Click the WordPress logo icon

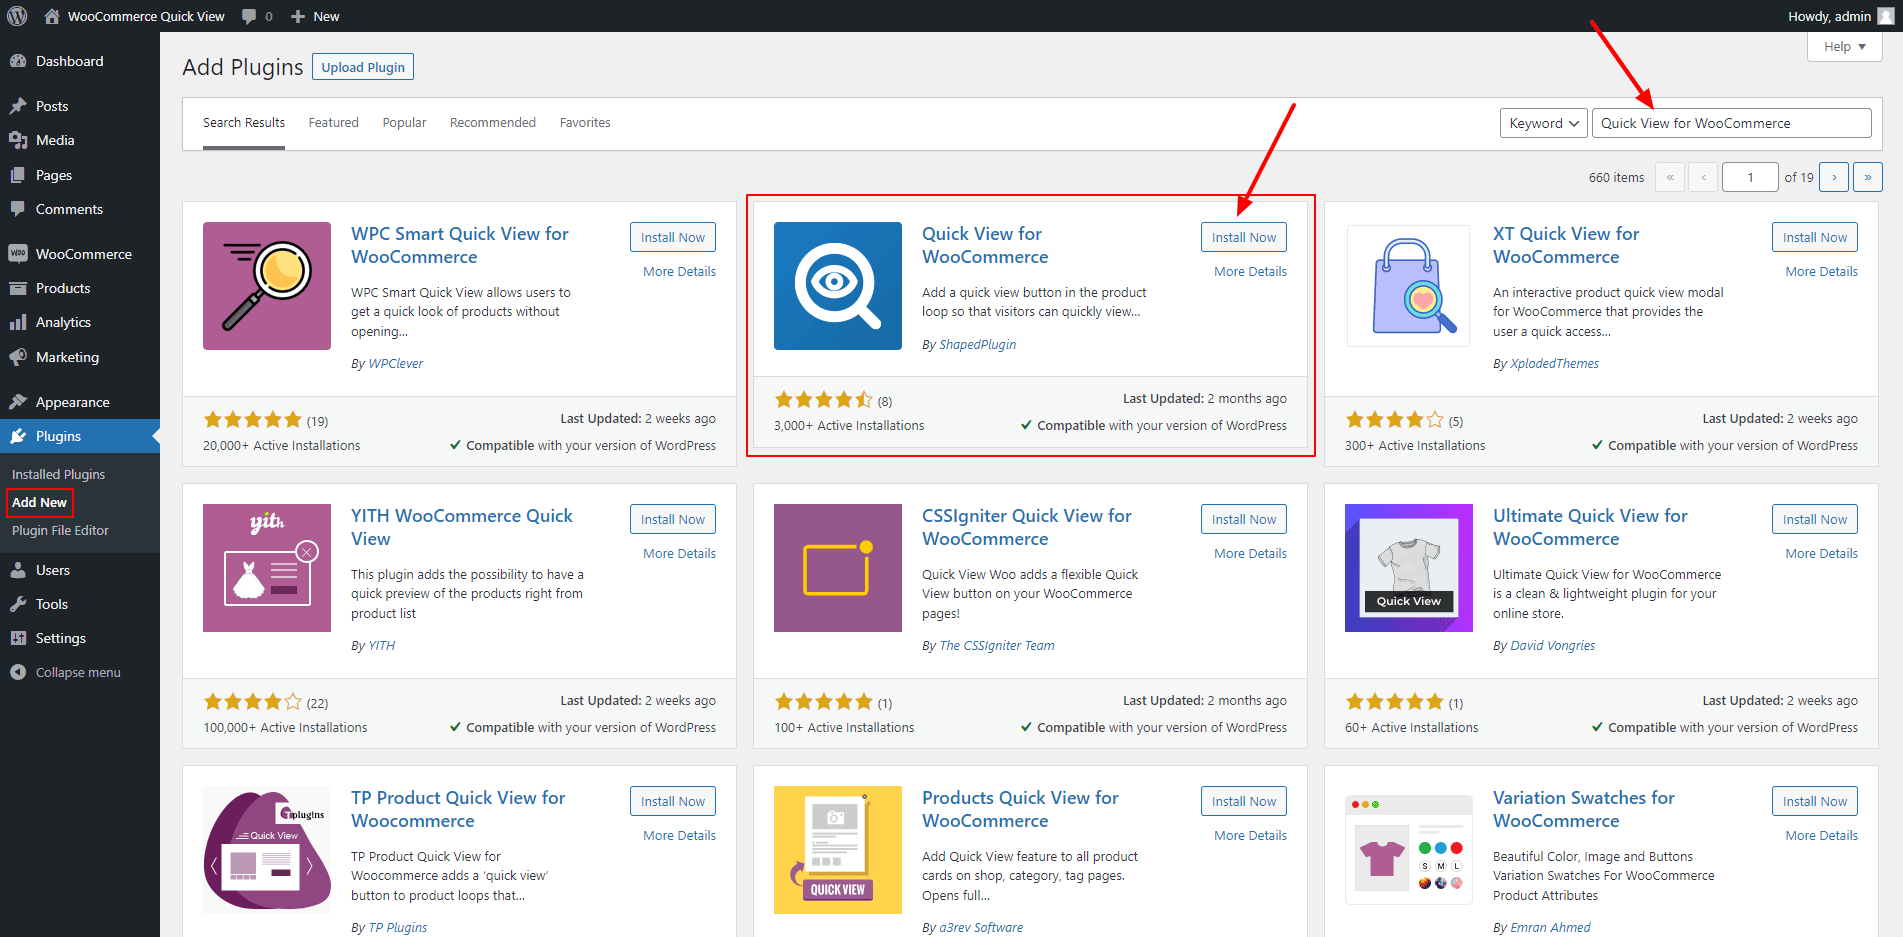tap(17, 16)
